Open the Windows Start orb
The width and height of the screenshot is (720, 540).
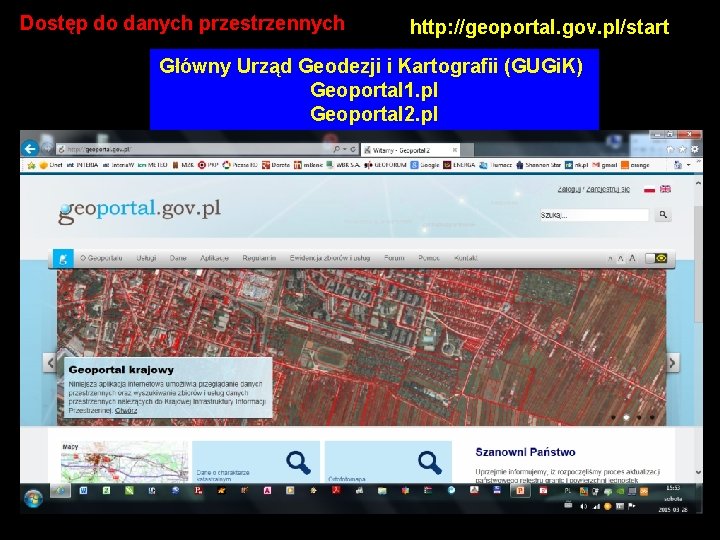34,498
